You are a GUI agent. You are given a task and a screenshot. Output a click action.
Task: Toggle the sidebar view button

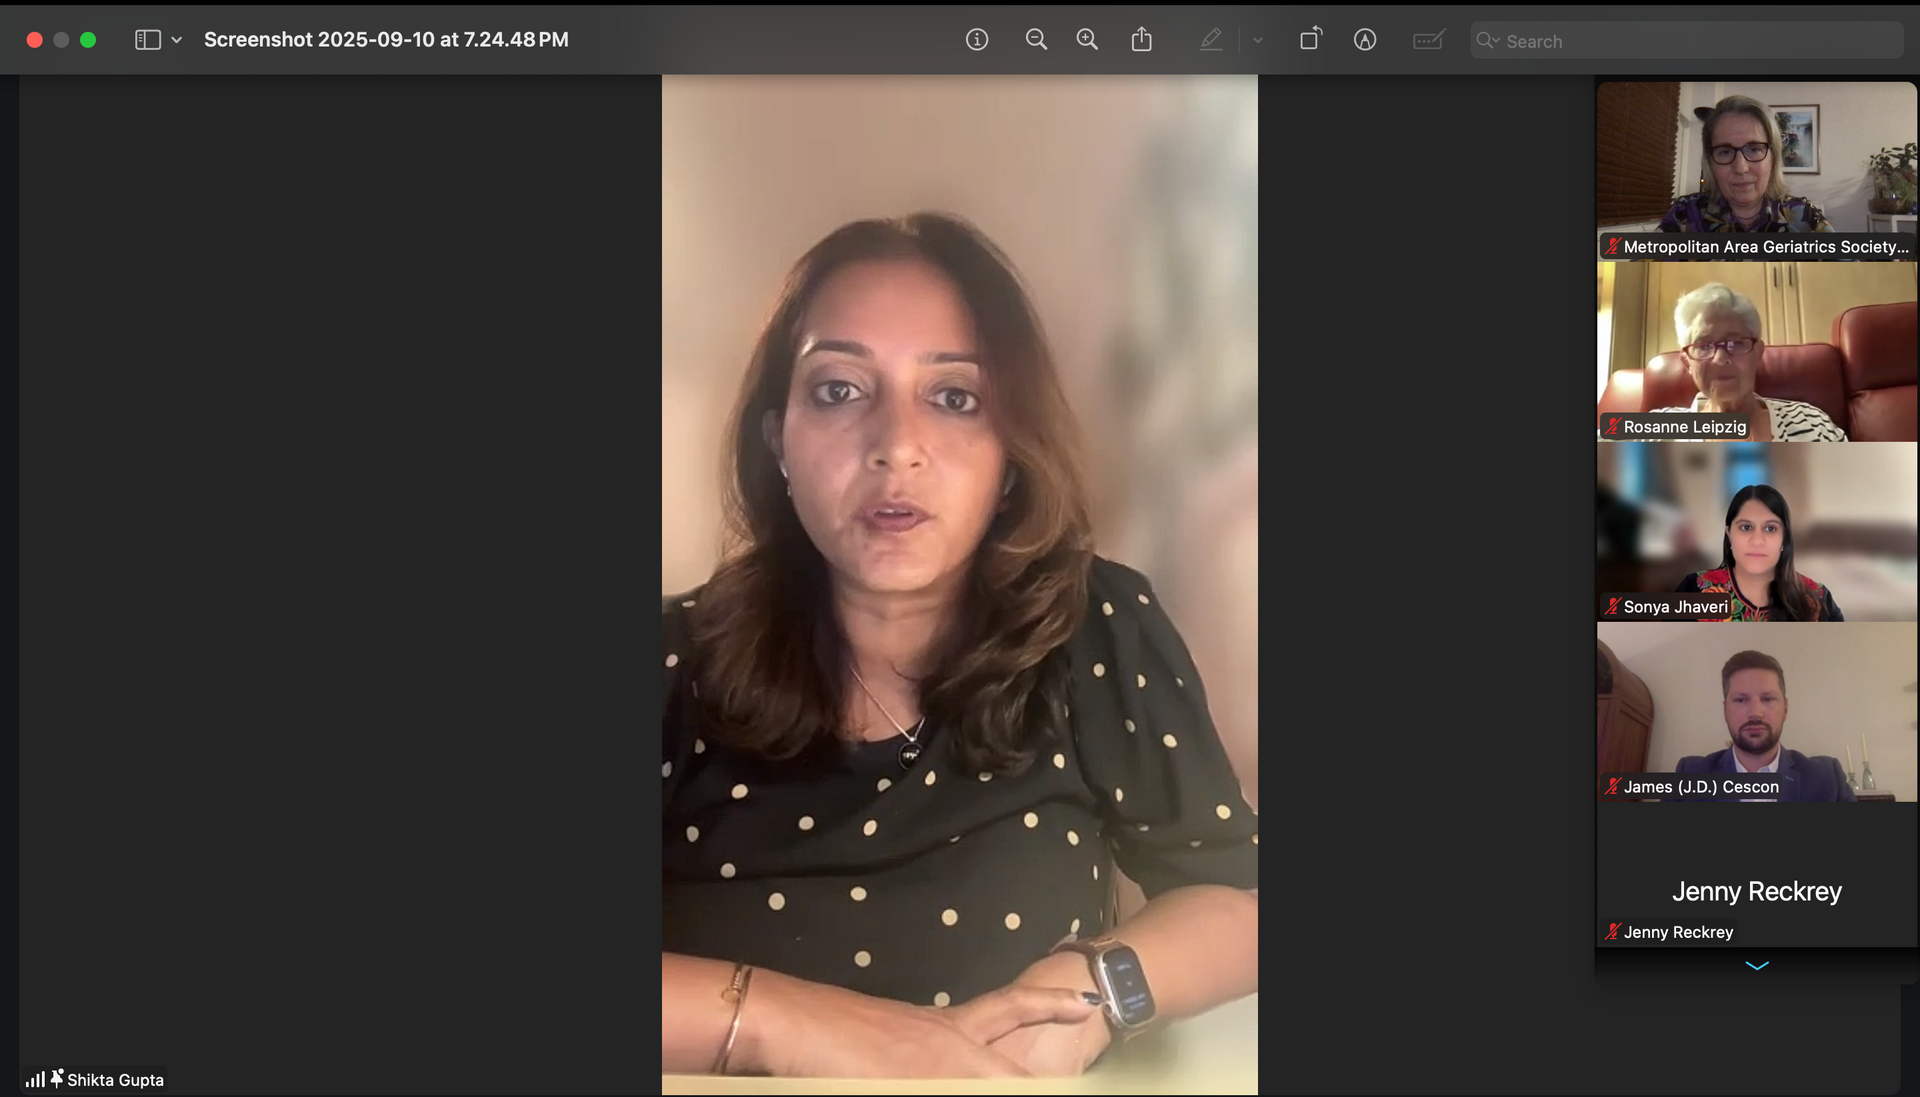click(x=148, y=40)
